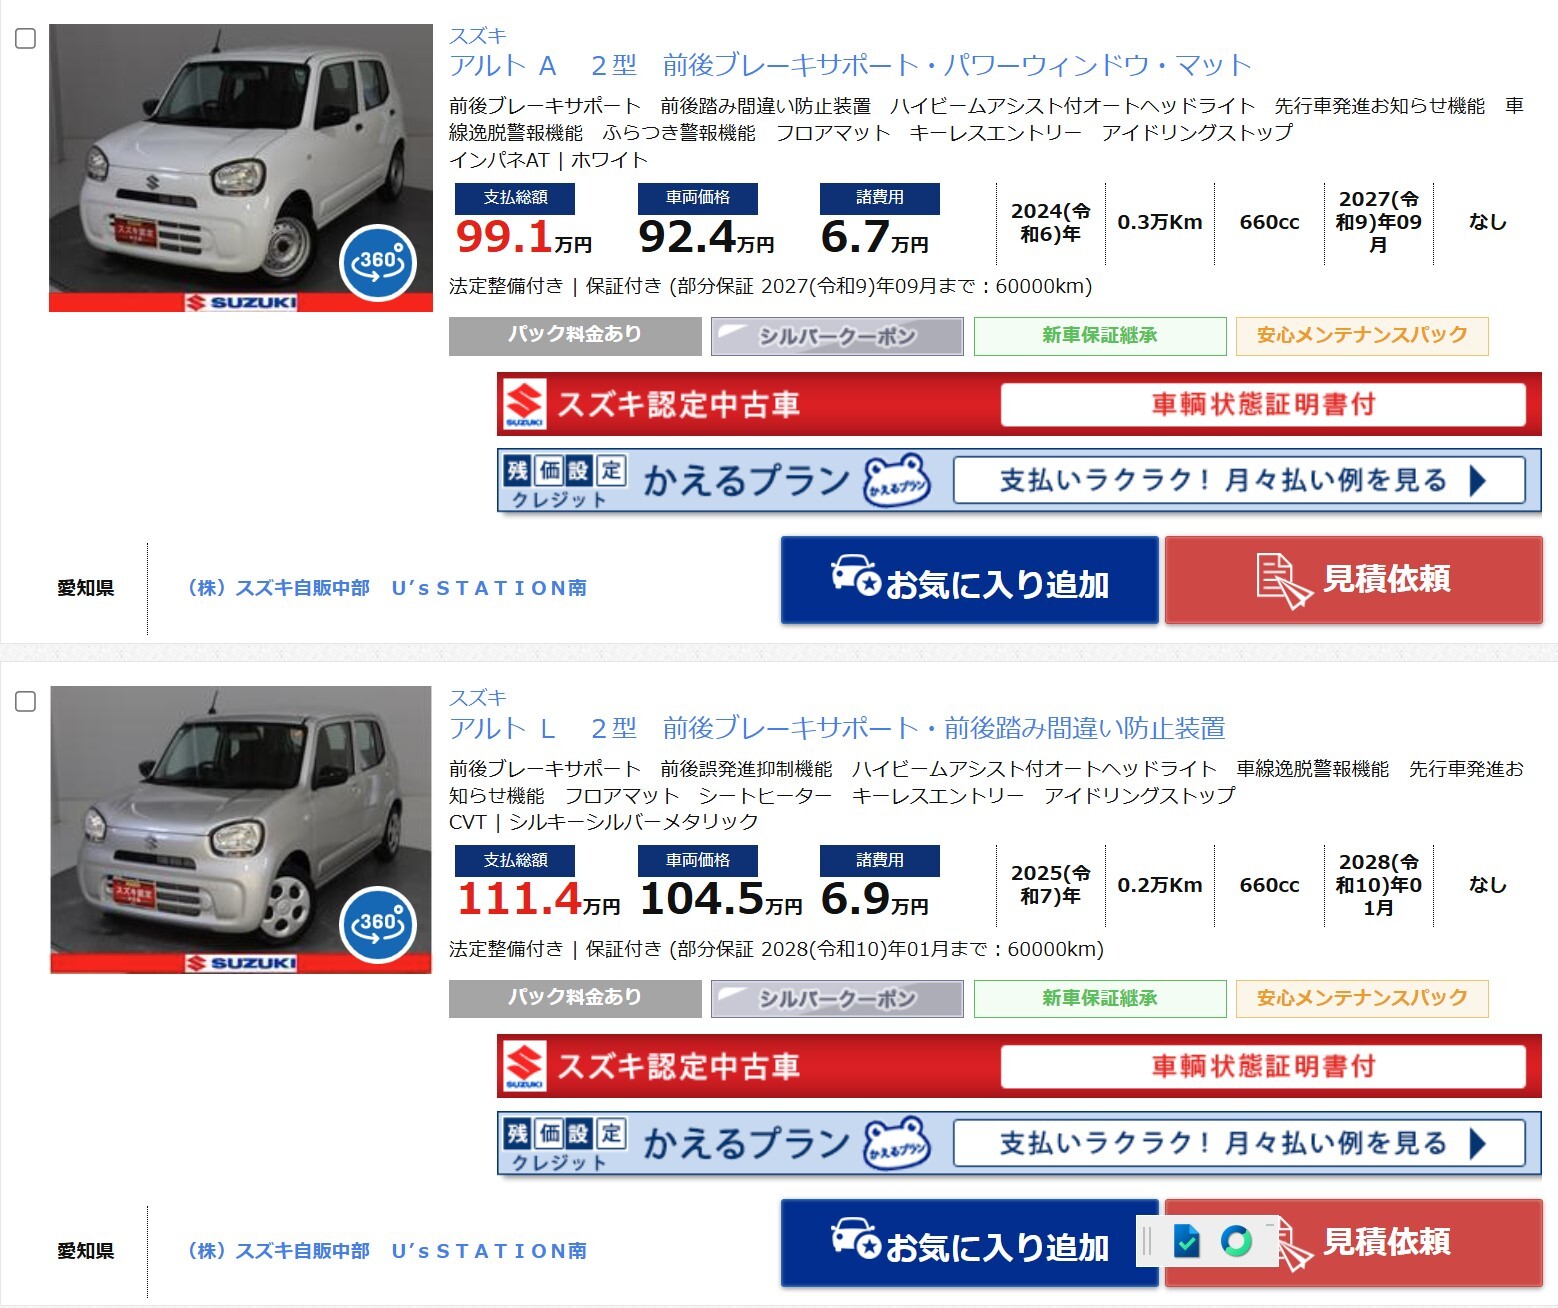
Task: Click the Suzuki logo in second スズキ認定中古車 banner
Action: click(524, 1066)
